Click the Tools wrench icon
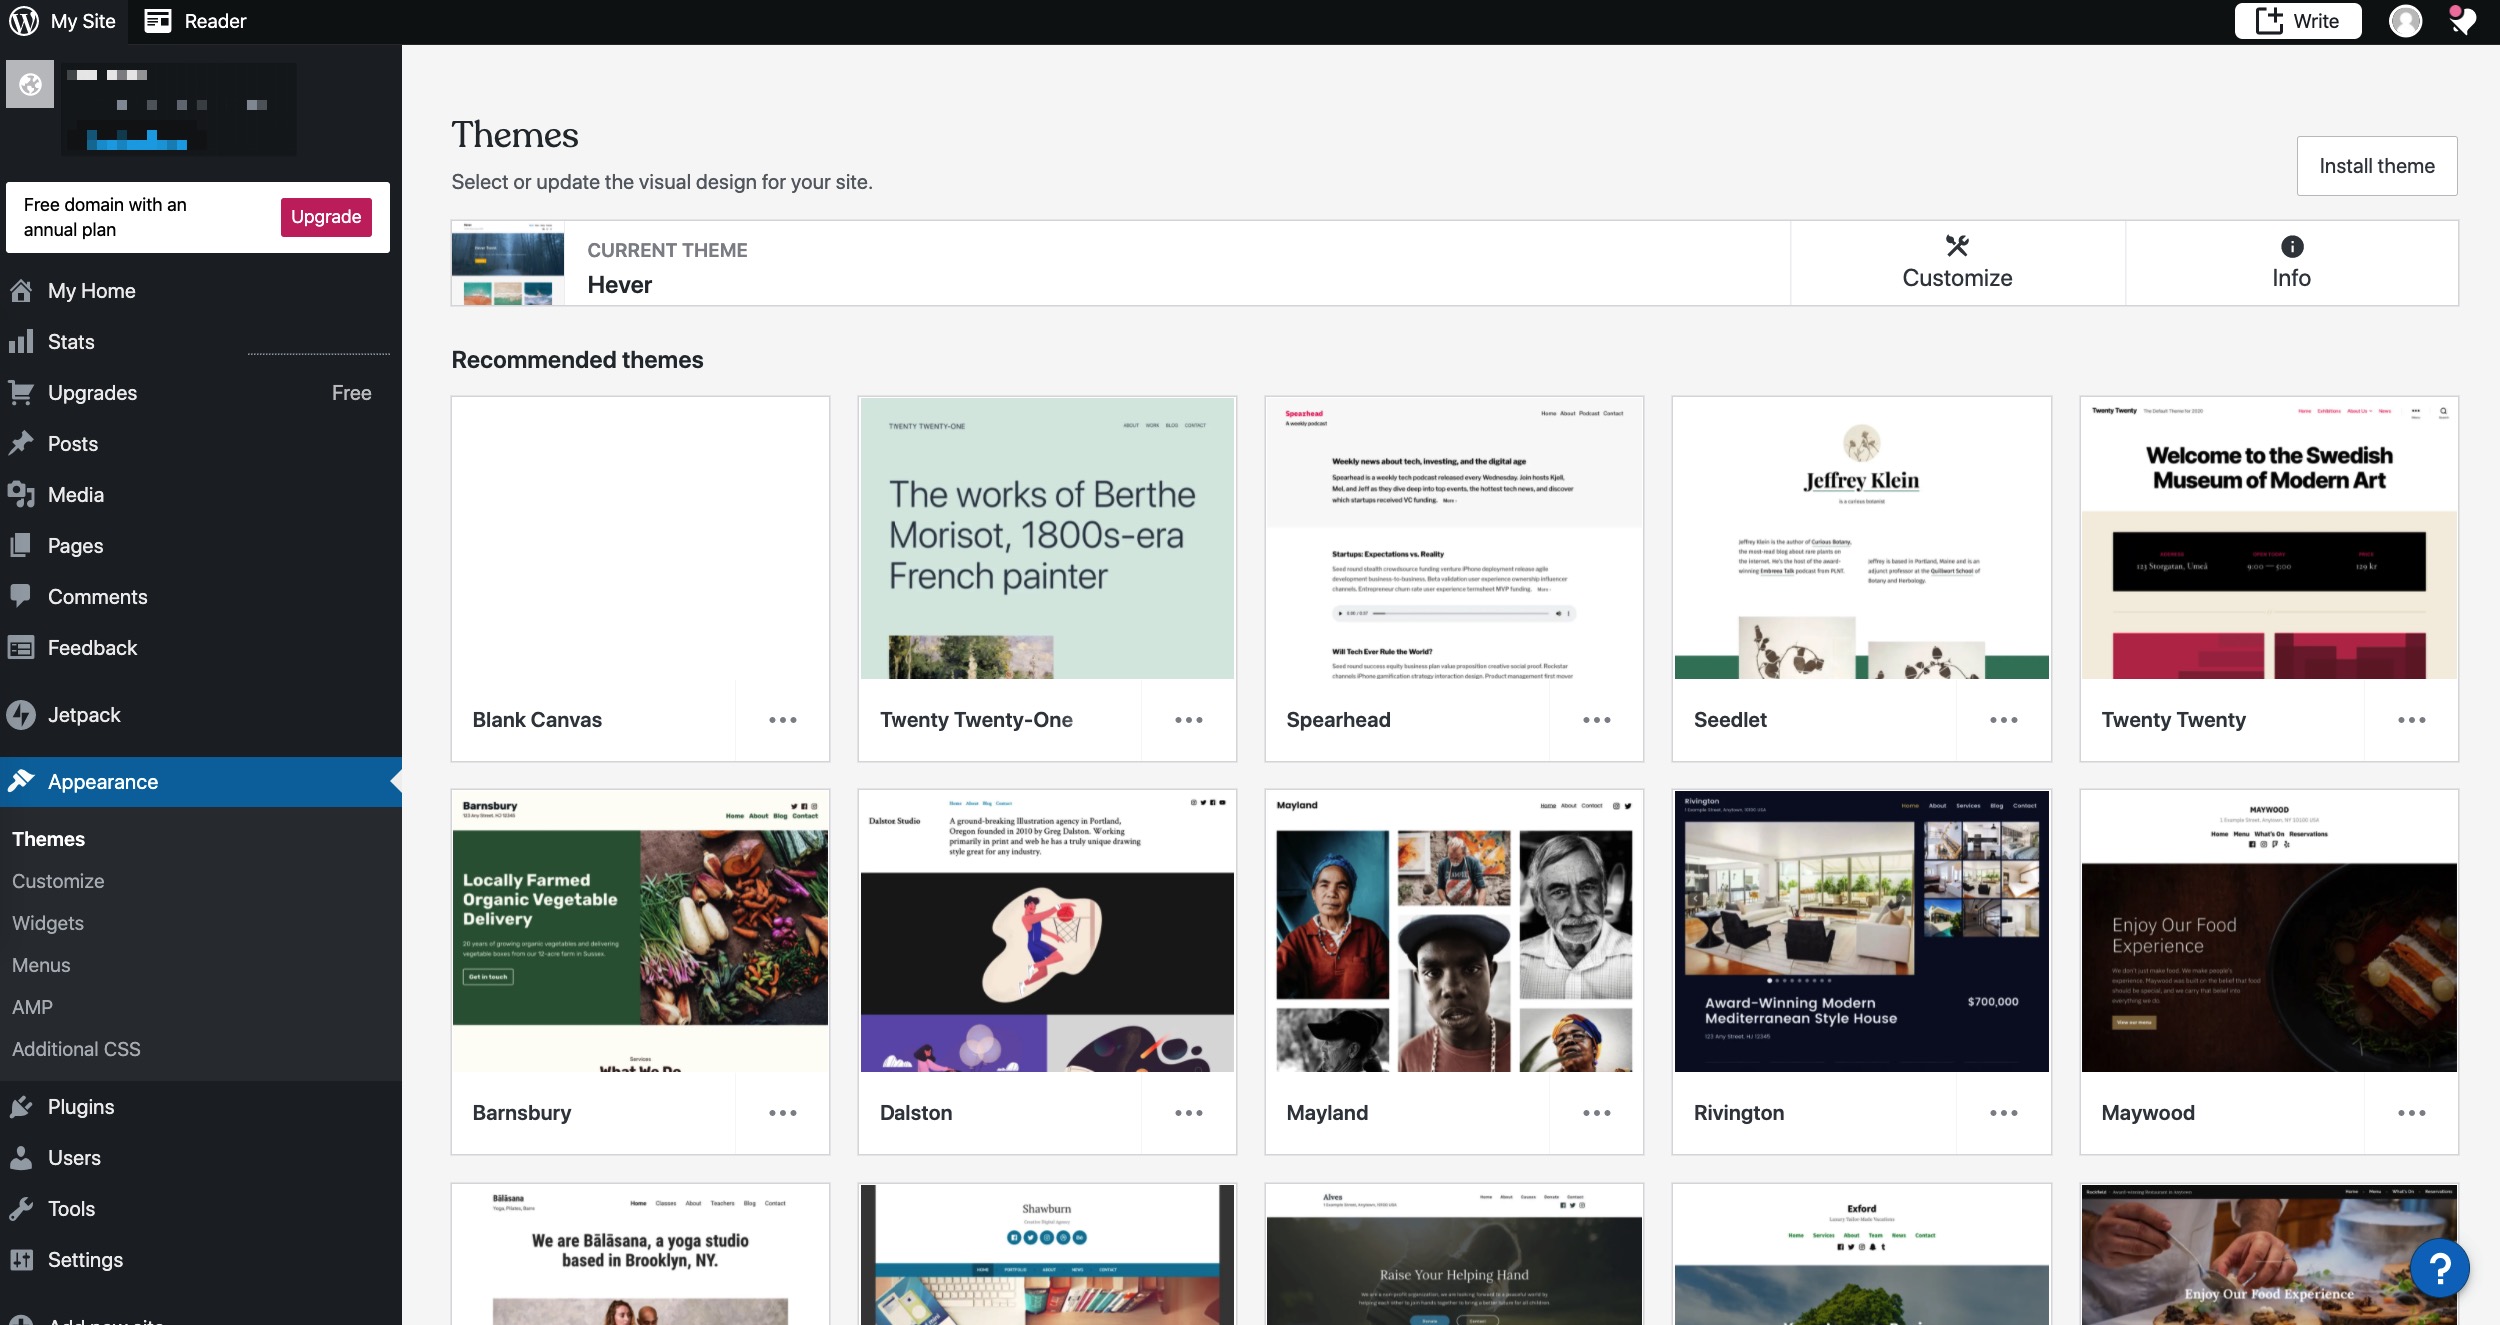The height and width of the screenshot is (1325, 2500). coord(21,1209)
